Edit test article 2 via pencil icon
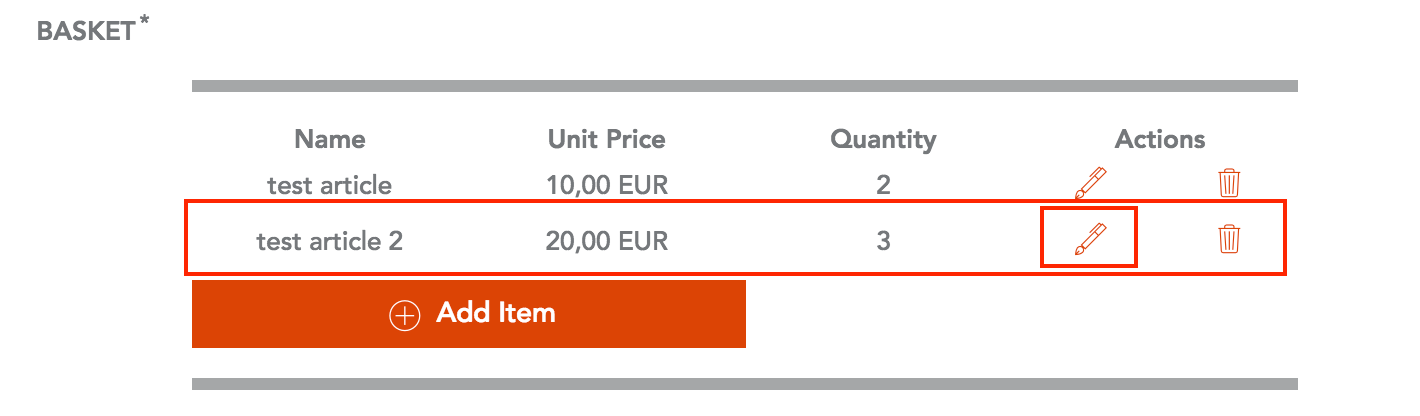 click(1090, 238)
